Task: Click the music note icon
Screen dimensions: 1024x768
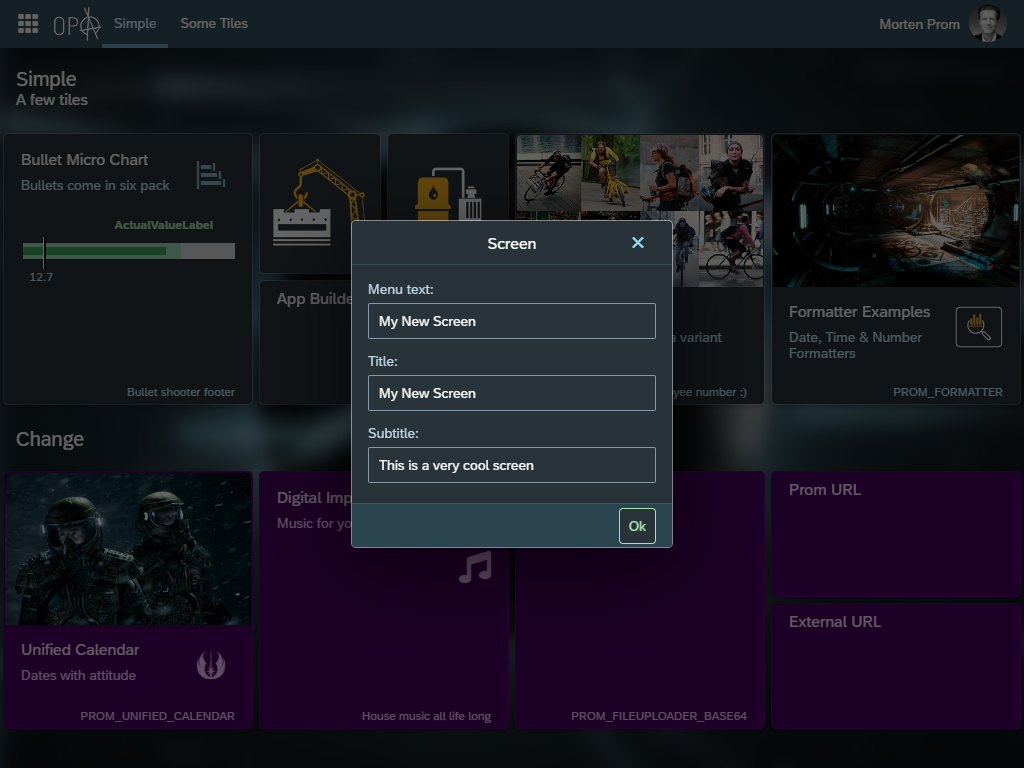Action: pyautogui.click(x=475, y=567)
